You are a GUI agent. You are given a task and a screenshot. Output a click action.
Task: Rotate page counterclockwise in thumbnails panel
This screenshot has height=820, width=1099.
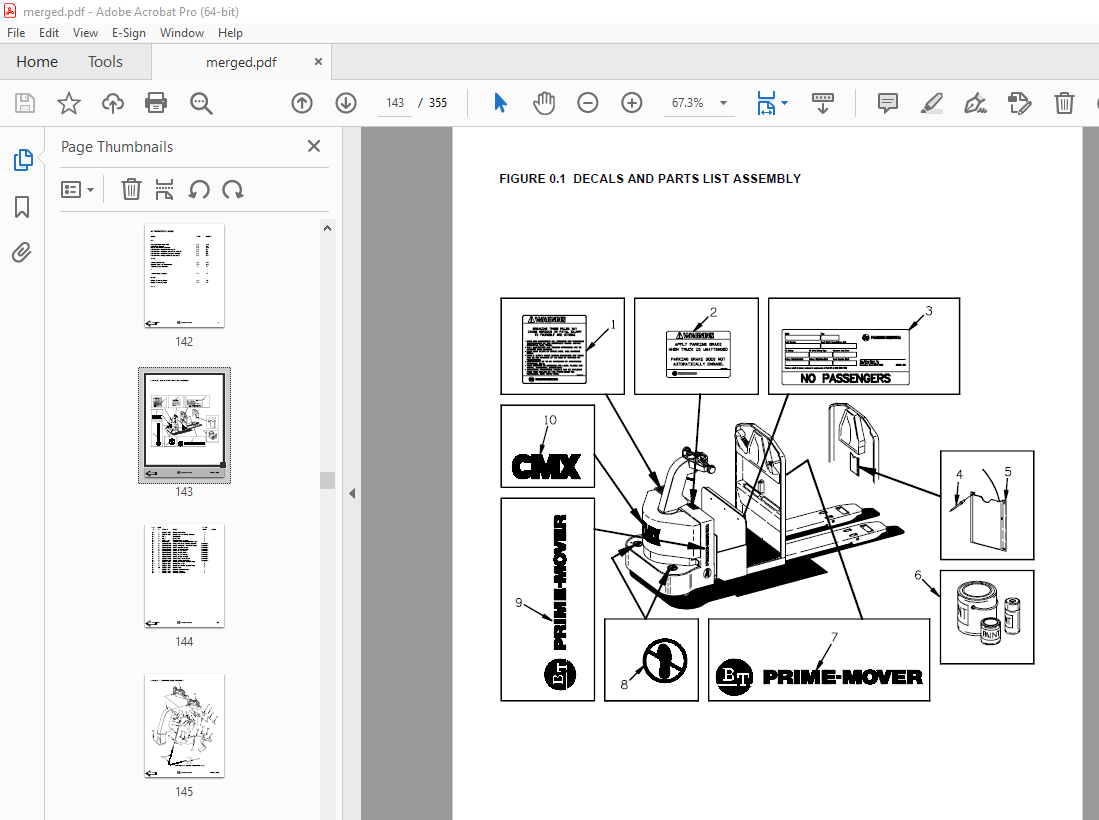[x=199, y=189]
